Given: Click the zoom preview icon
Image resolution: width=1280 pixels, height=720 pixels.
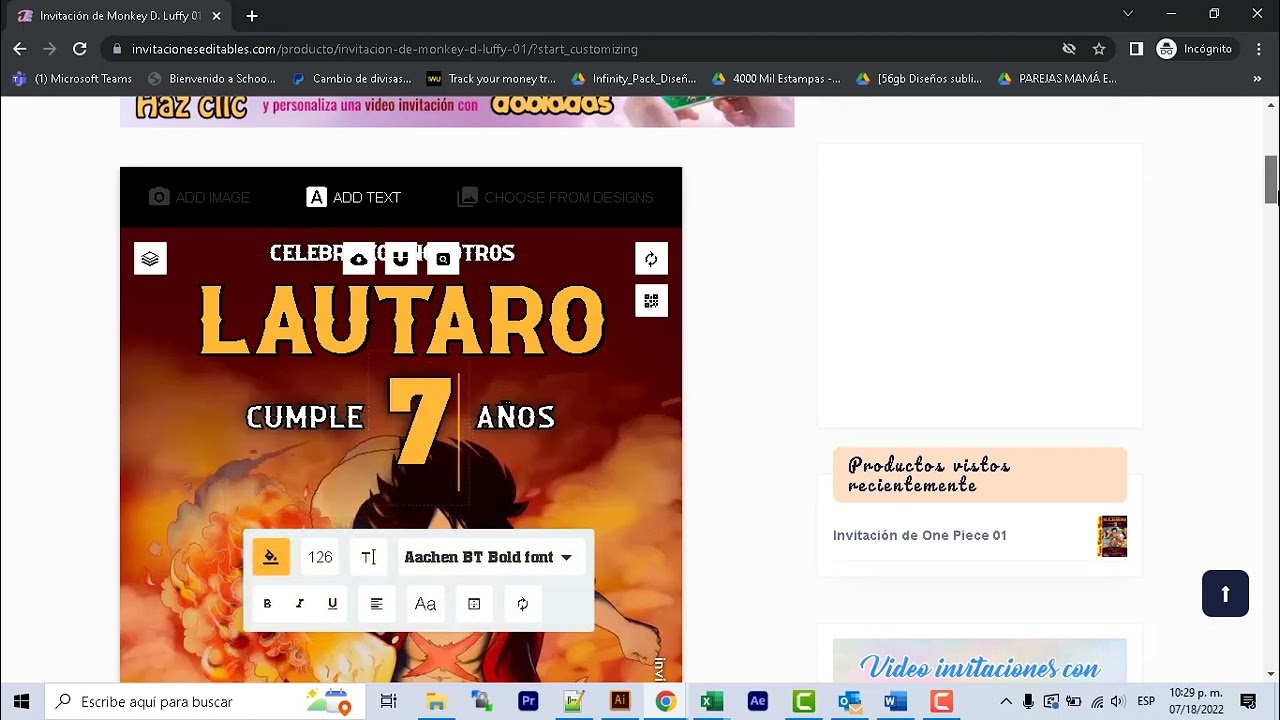Looking at the screenshot, I should coord(443,260).
